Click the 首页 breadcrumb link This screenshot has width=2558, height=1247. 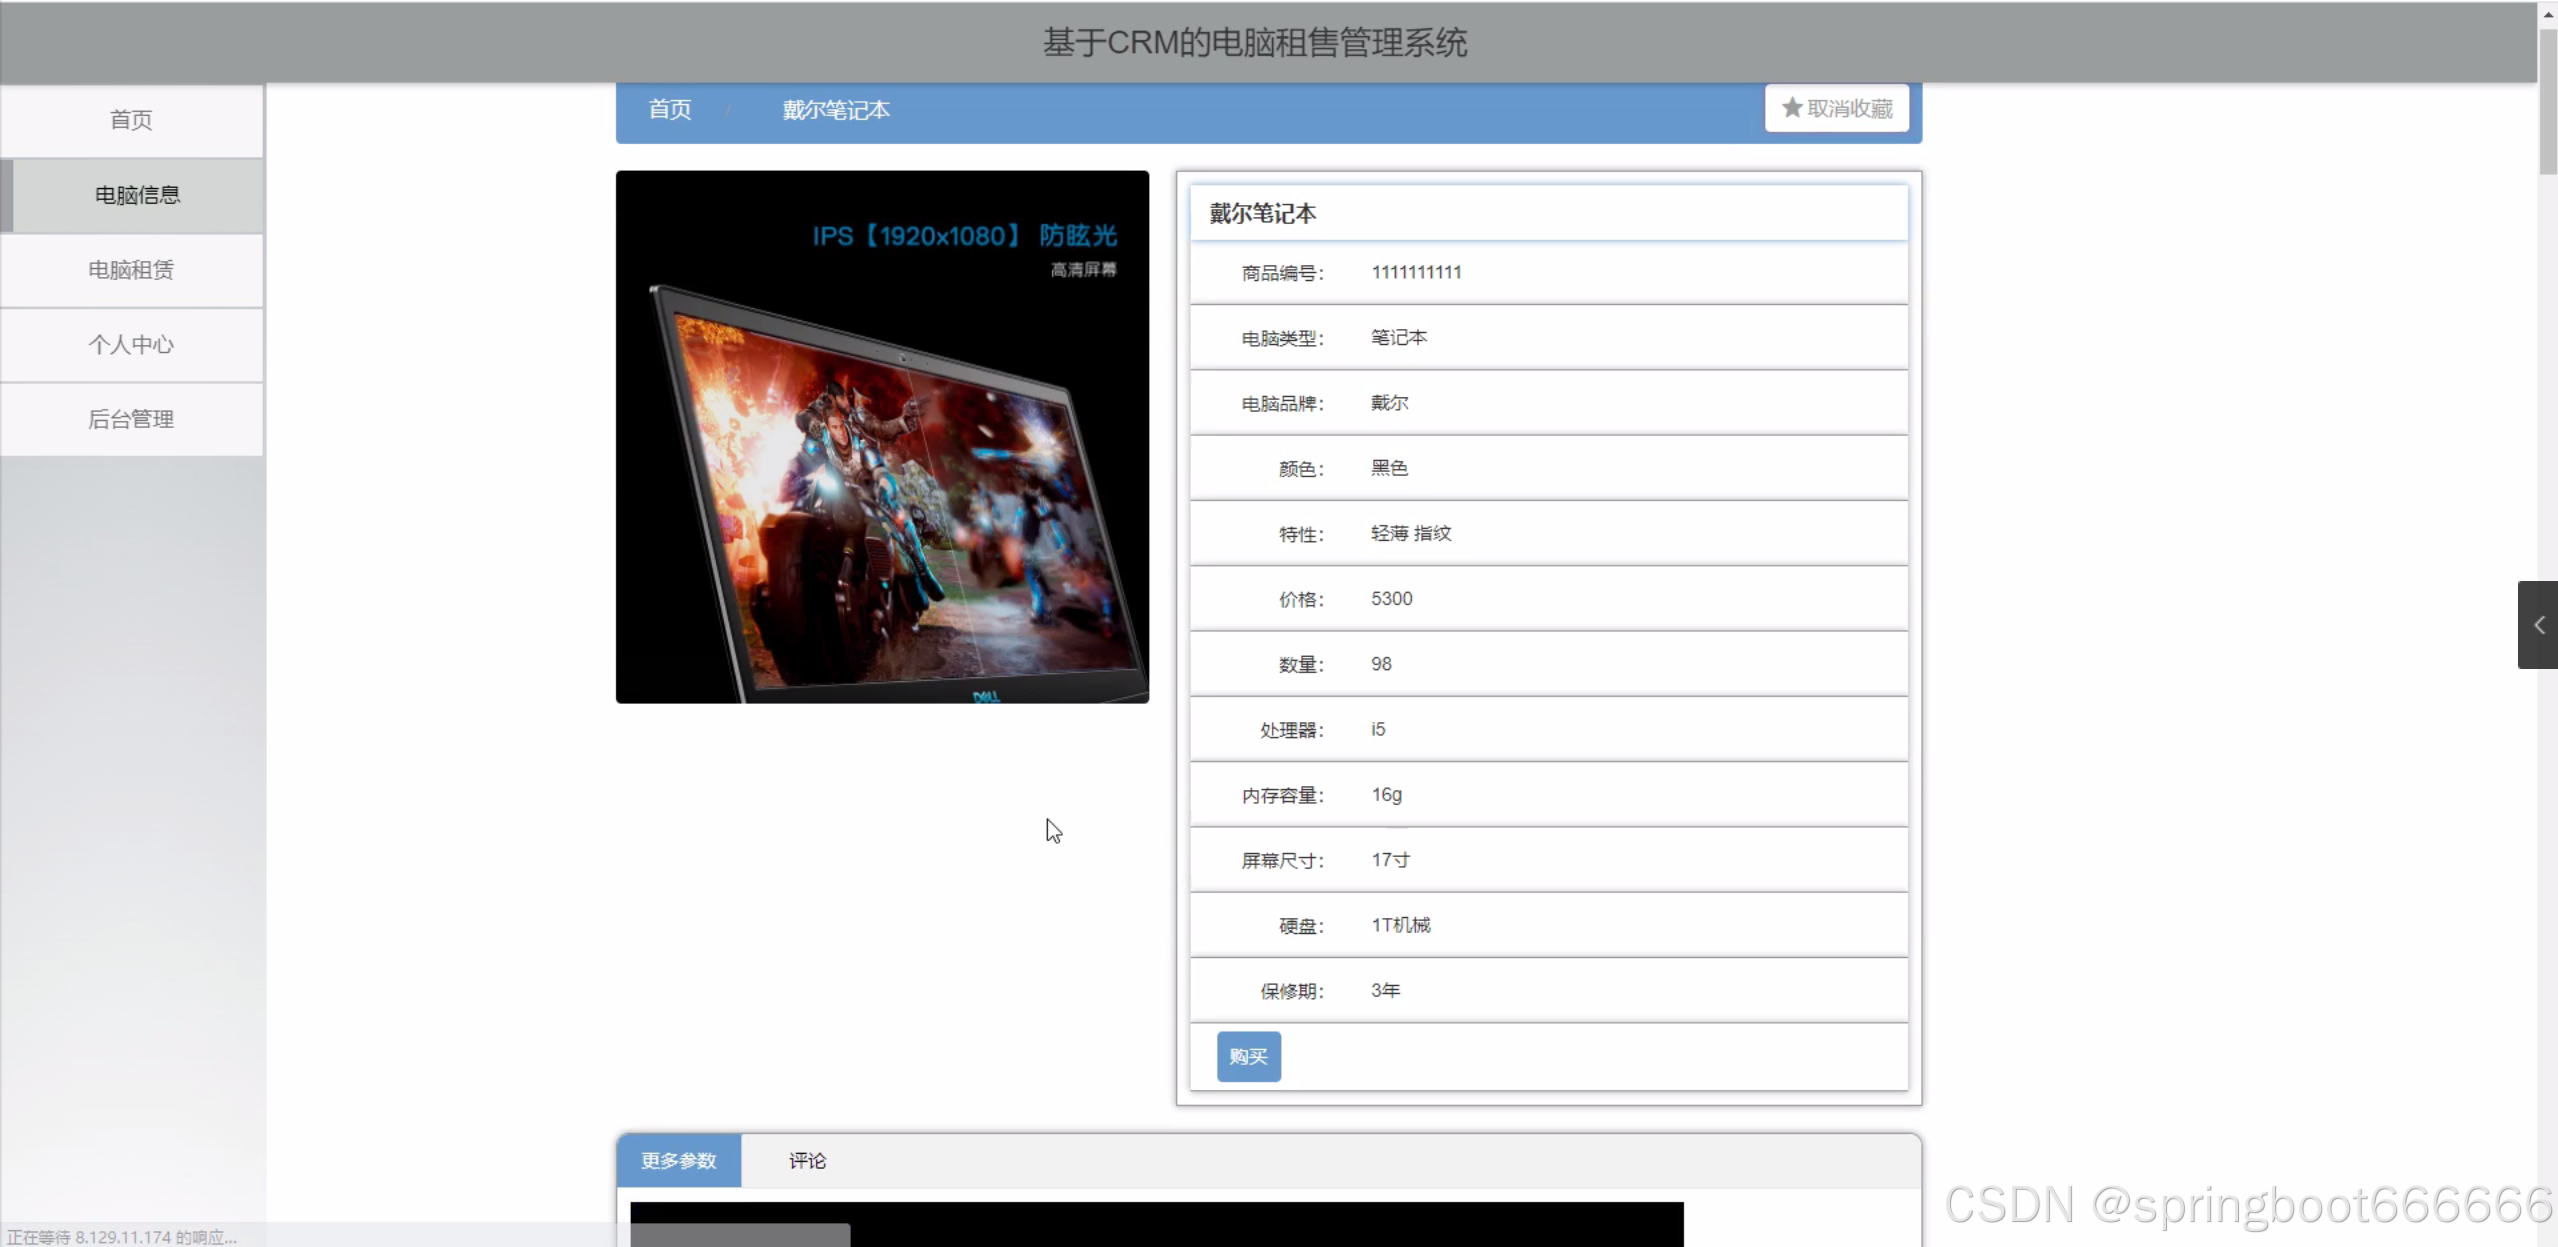(x=669, y=110)
